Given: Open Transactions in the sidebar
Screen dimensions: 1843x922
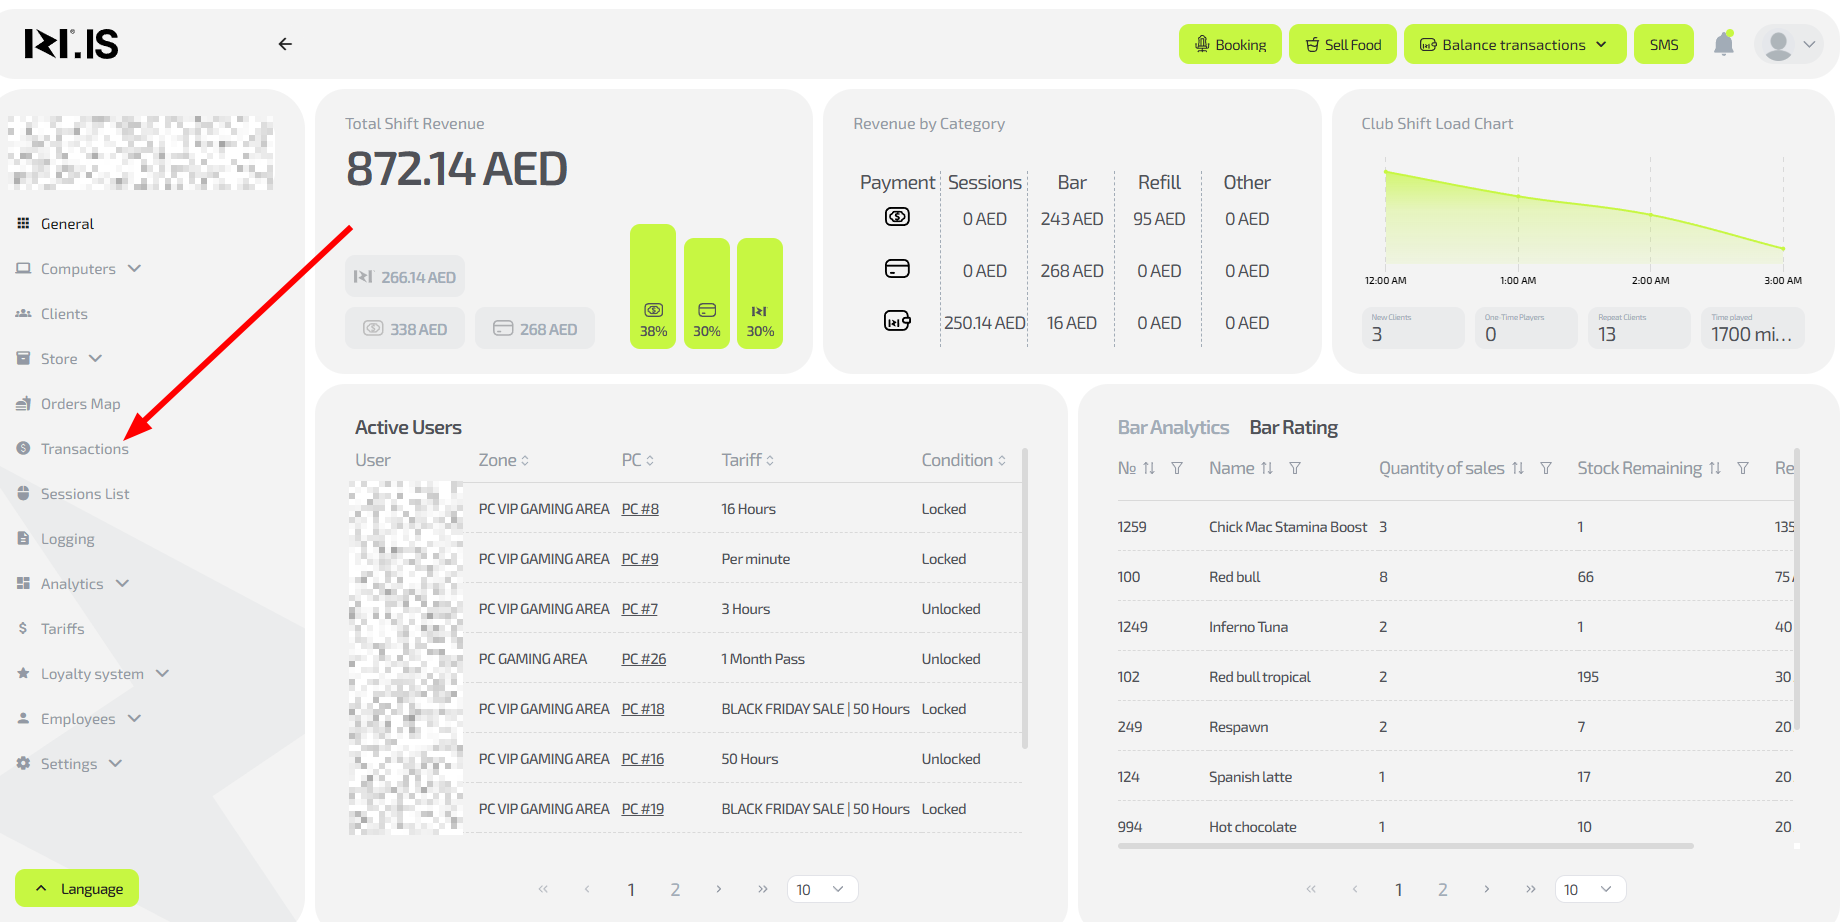Looking at the screenshot, I should [x=84, y=449].
